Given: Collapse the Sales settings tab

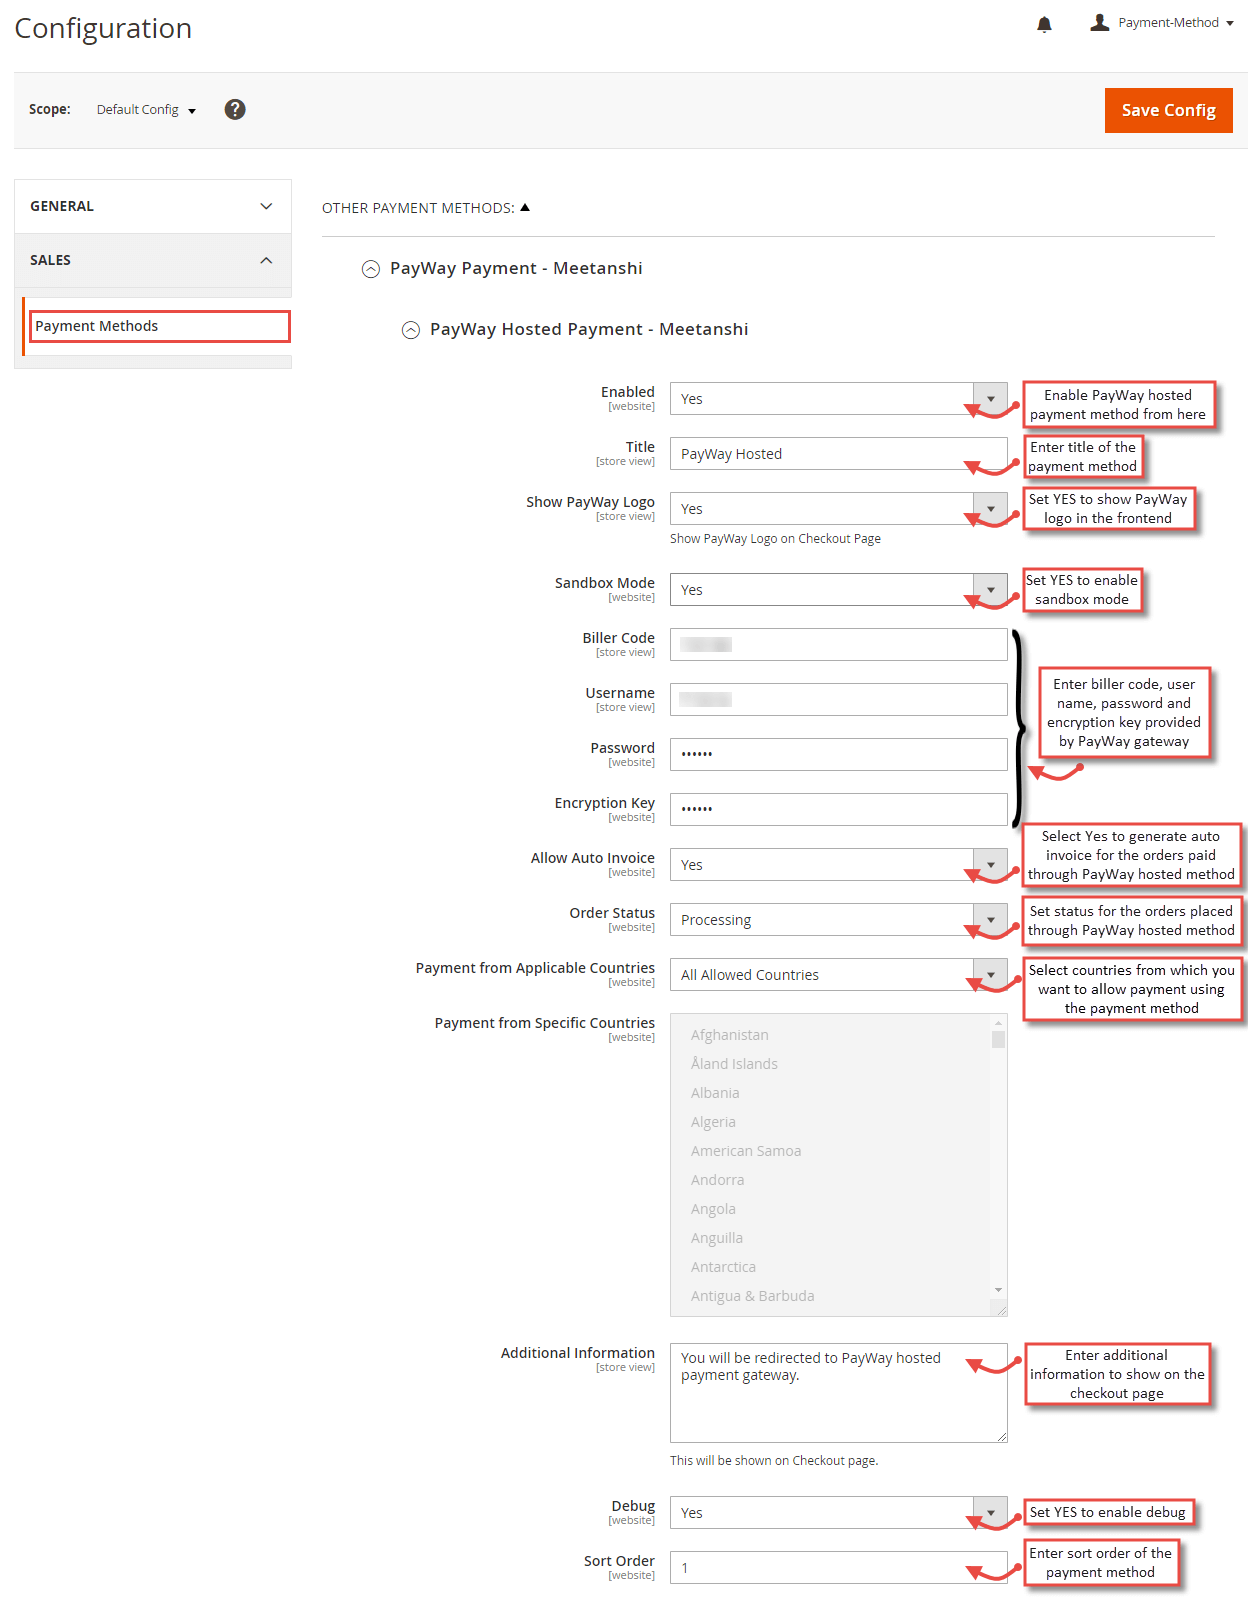Looking at the screenshot, I should point(153,260).
